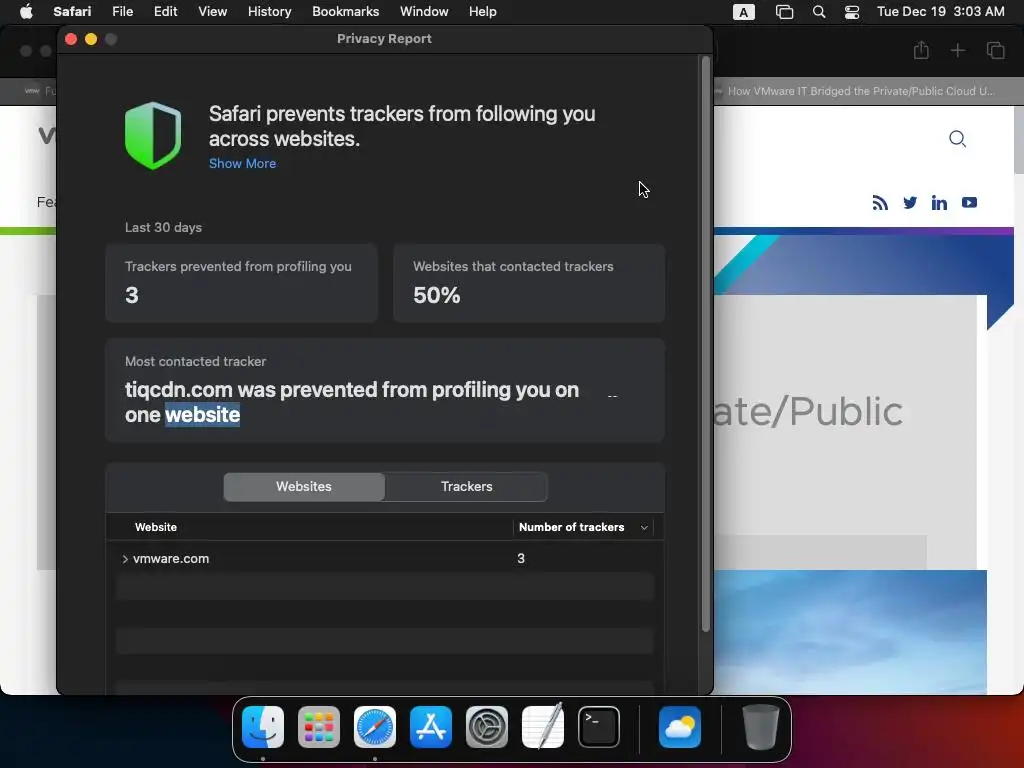Open the Safari menu
This screenshot has width=1024, height=768.
72,12
